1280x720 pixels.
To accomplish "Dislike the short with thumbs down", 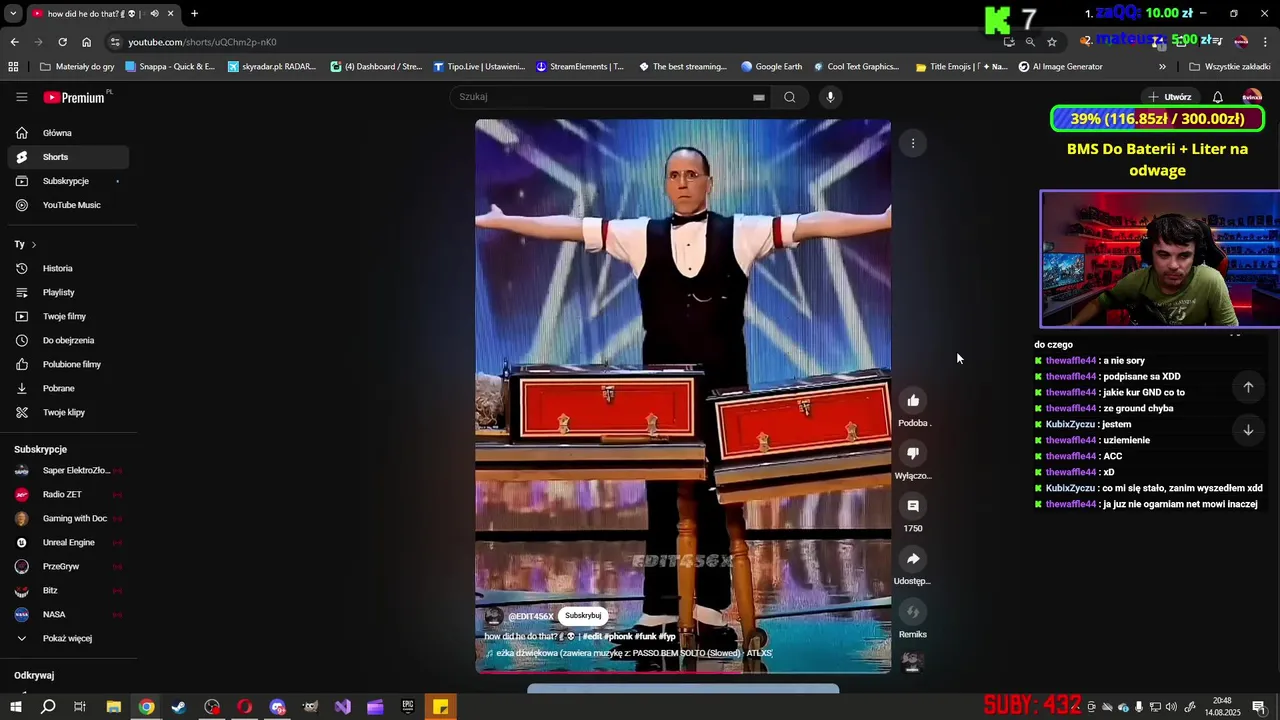I will pyautogui.click(x=913, y=454).
